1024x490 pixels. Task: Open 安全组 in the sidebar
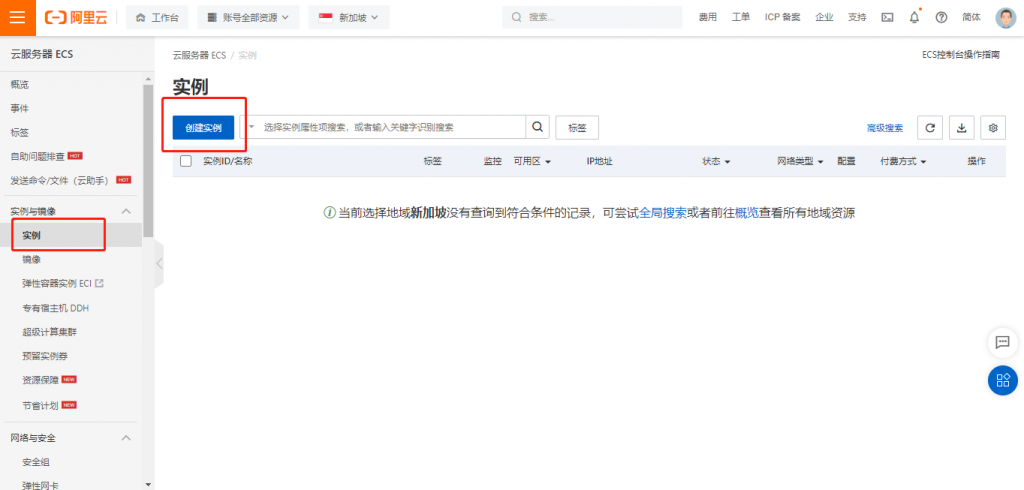point(36,462)
